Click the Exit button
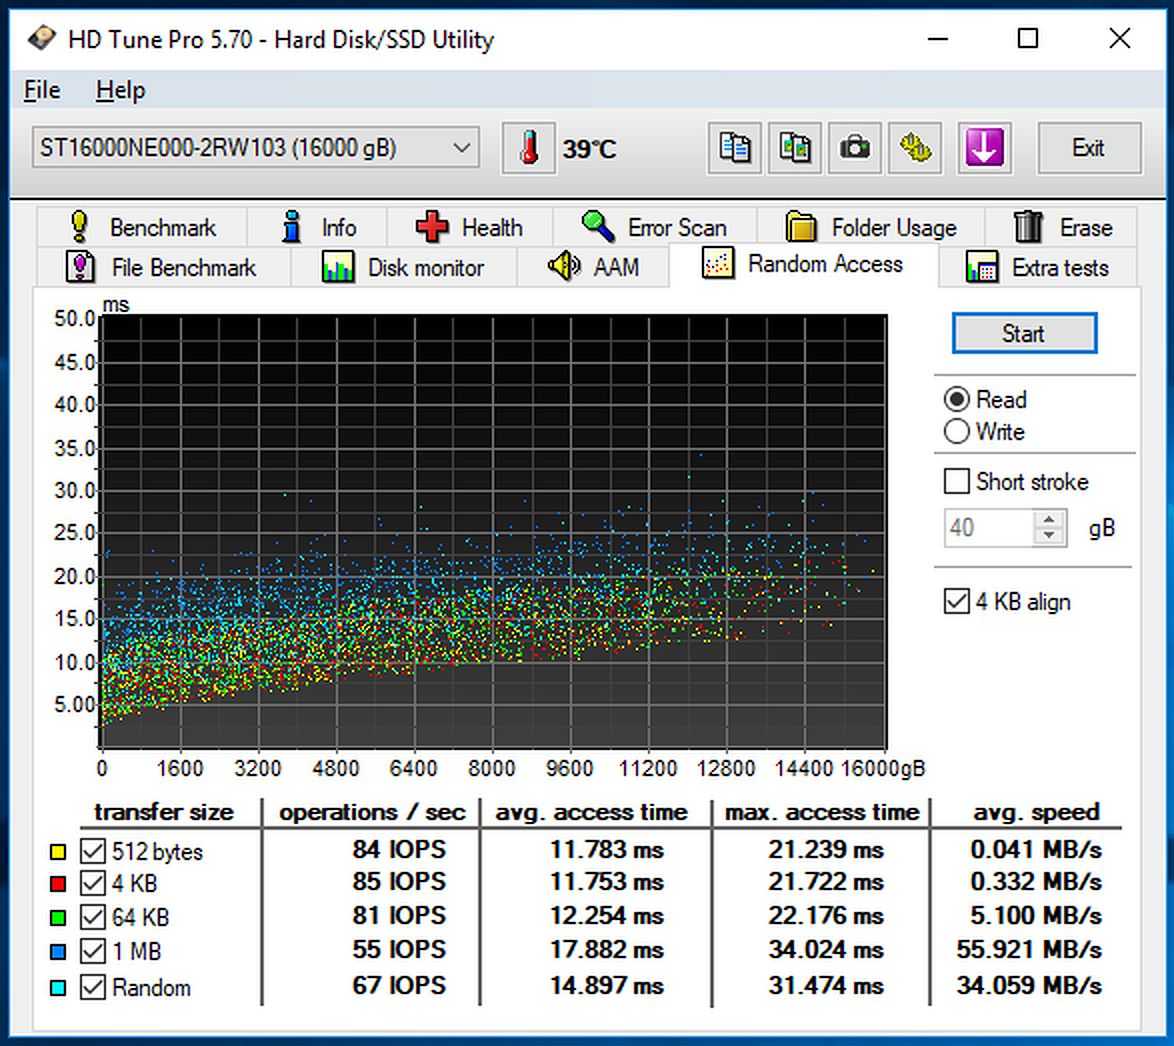 [x=1088, y=149]
